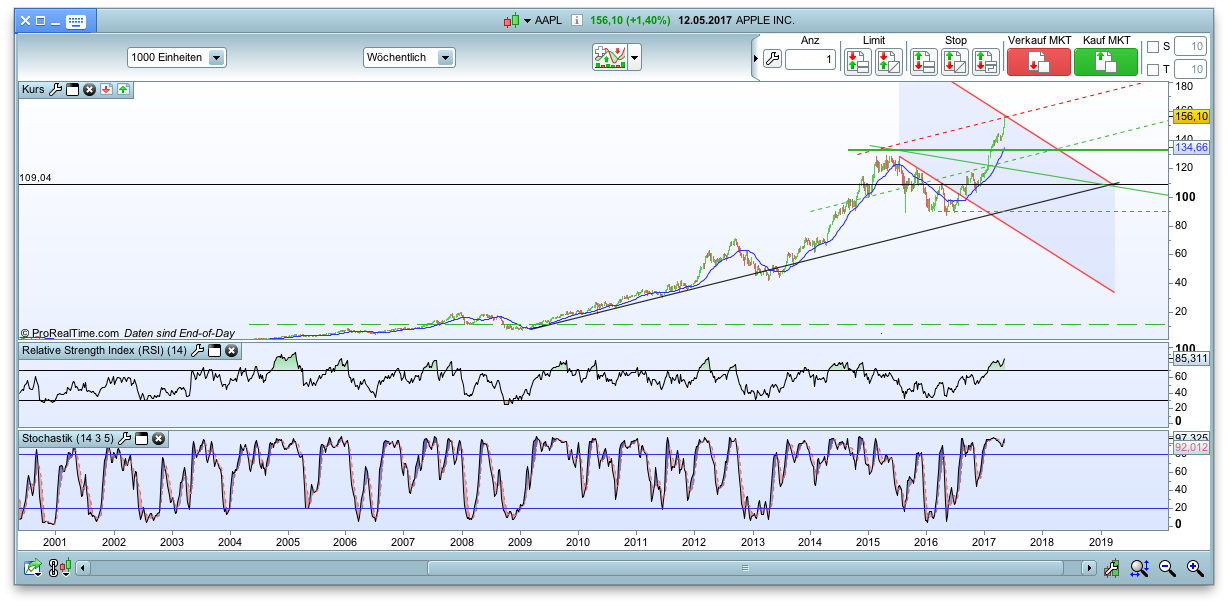
Task: Remove the Kurs panel via x icon
Action: [x=89, y=90]
